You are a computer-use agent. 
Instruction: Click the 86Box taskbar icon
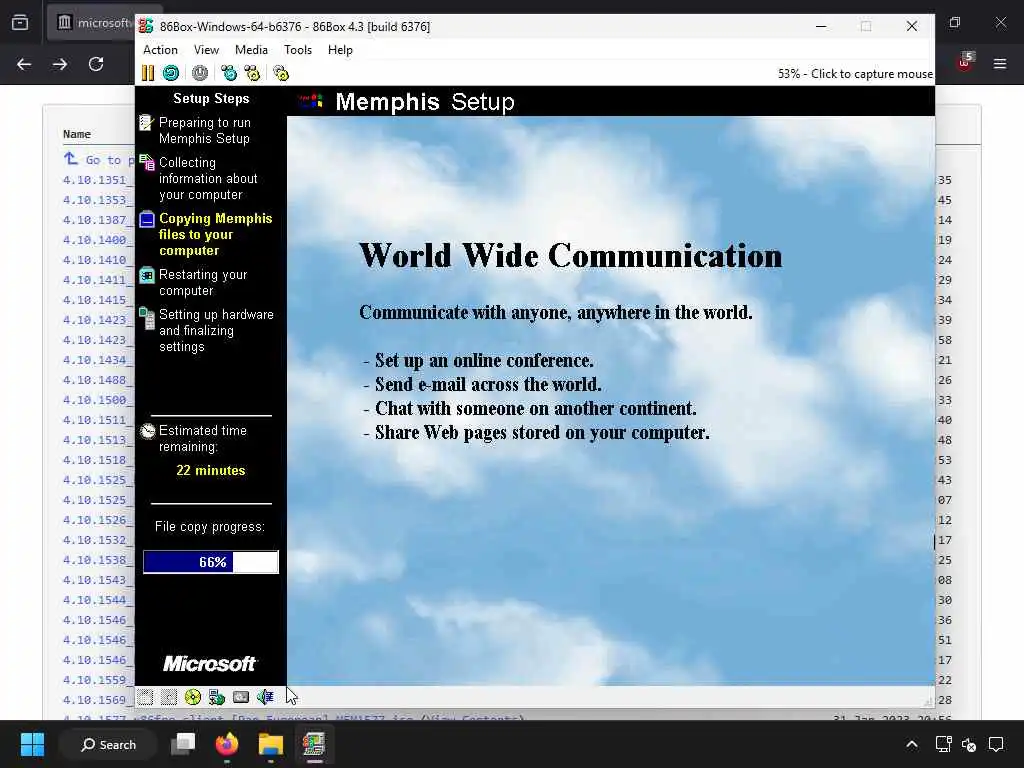(314, 744)
